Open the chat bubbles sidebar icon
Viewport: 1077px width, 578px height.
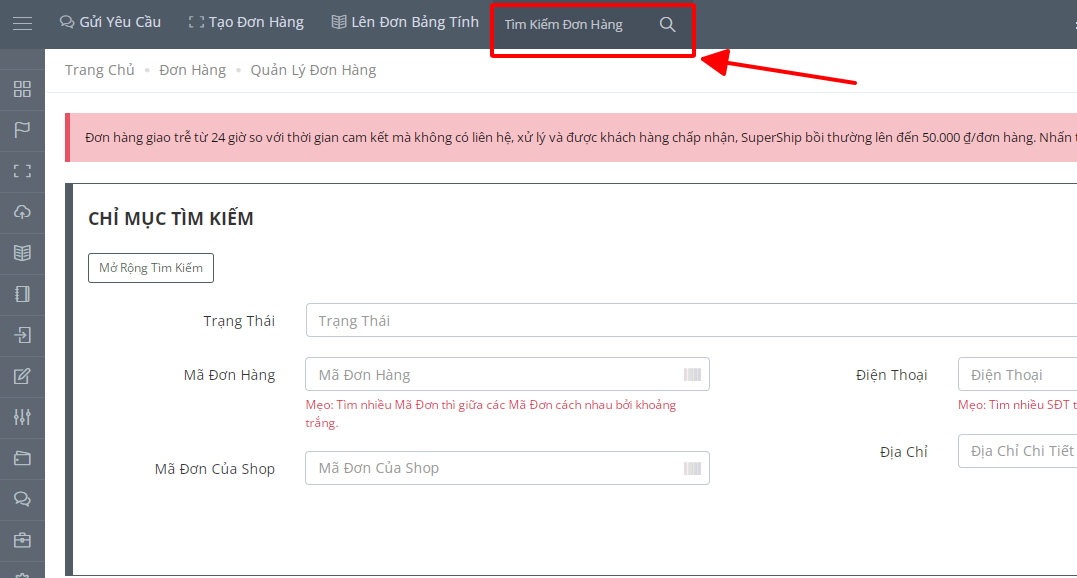pos(22,499)
